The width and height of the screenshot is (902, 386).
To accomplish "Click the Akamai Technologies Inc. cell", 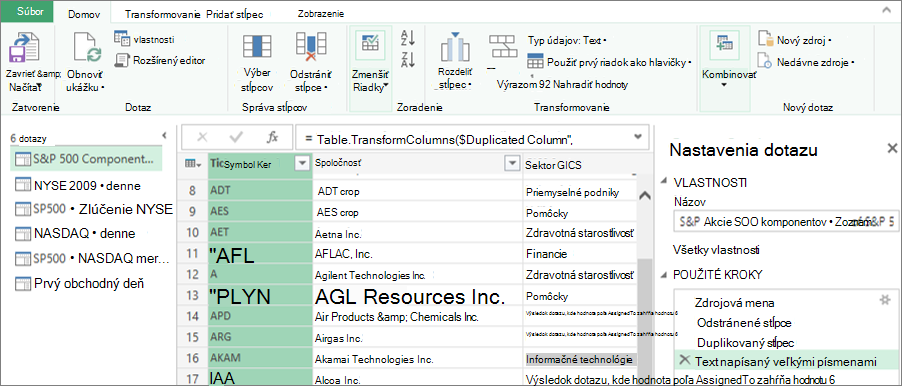I will tap(417, 359).
